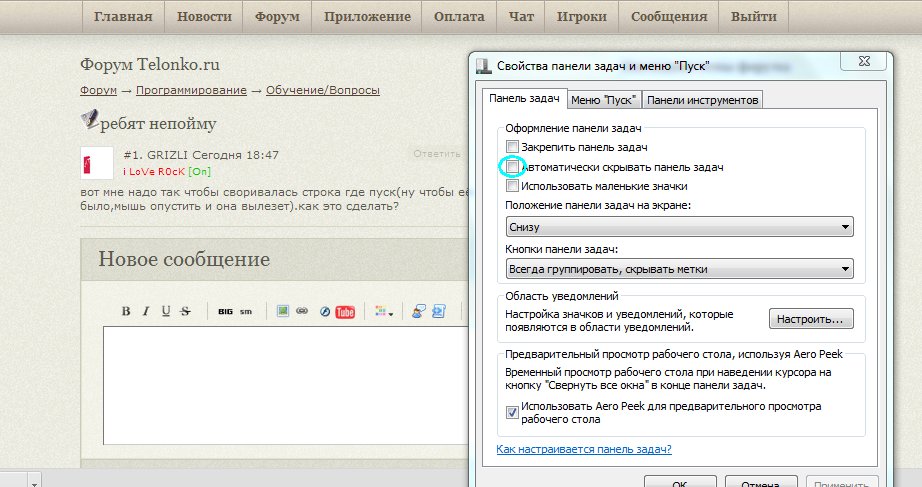Click the Форум Telonko.ru heading

(150, 64)
